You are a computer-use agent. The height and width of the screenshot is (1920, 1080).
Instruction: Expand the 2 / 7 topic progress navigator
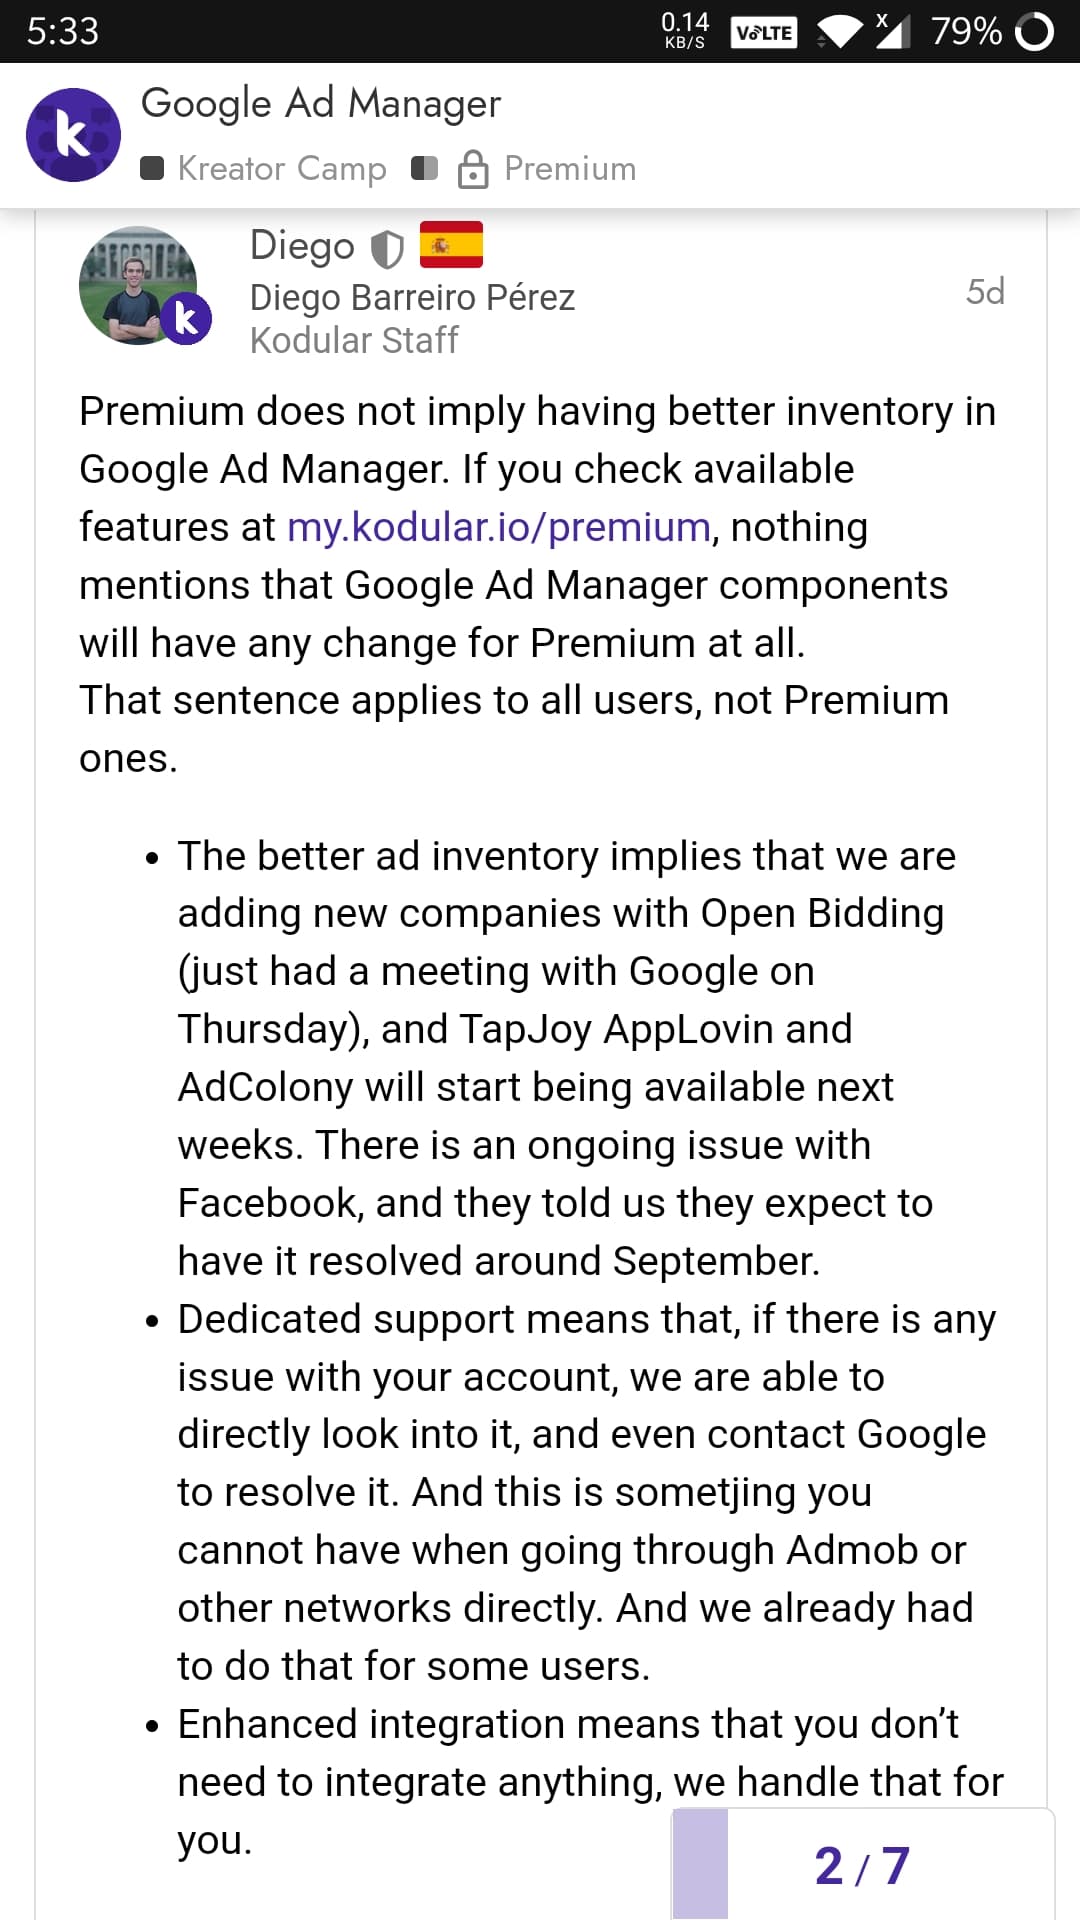(x=862, y=1866)
